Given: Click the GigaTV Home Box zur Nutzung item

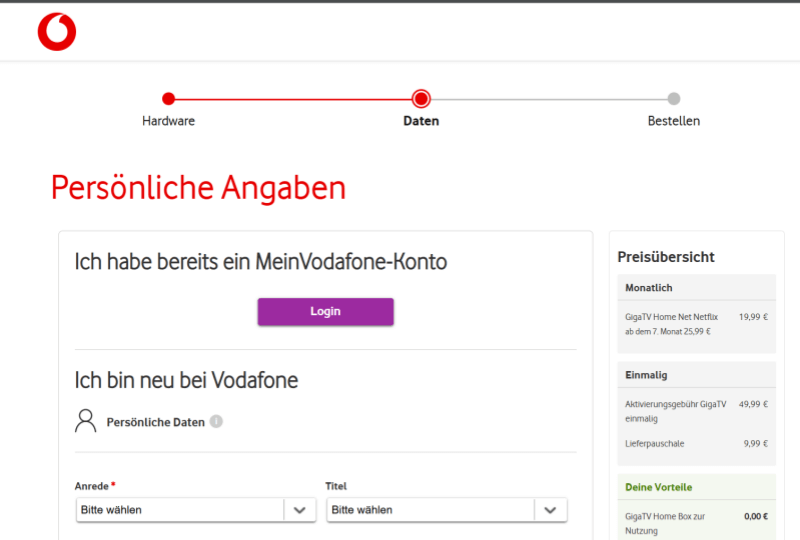Looking at the screenshot, I should [665, 524].
